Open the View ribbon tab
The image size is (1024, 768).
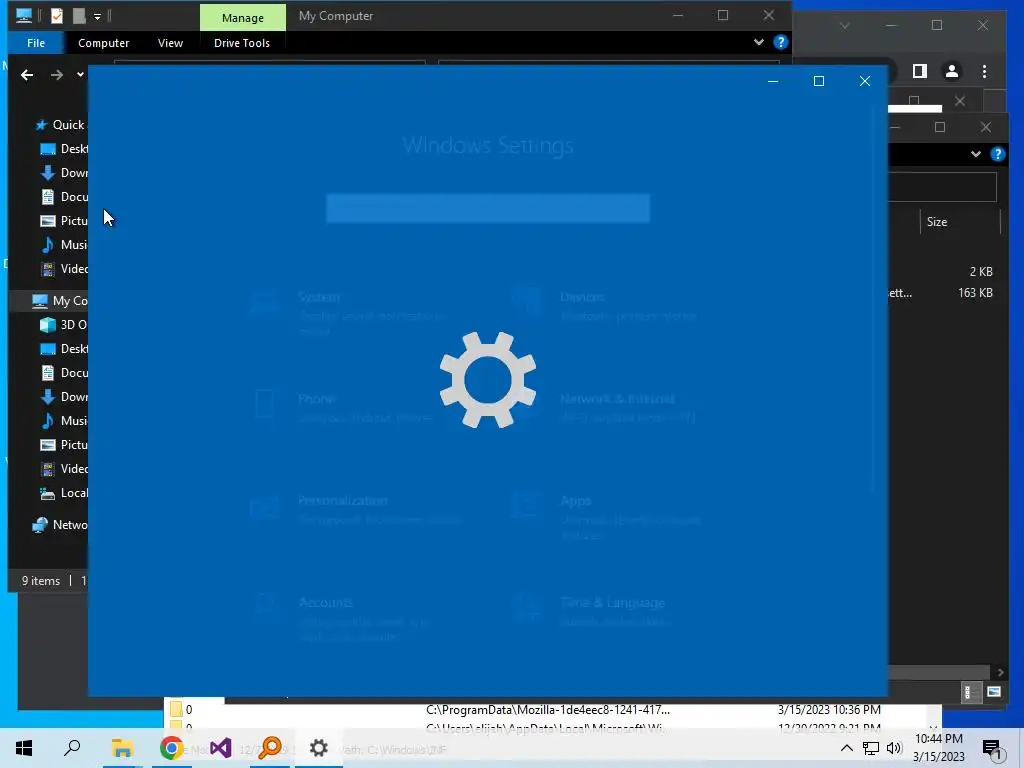(x=170, y=43)
